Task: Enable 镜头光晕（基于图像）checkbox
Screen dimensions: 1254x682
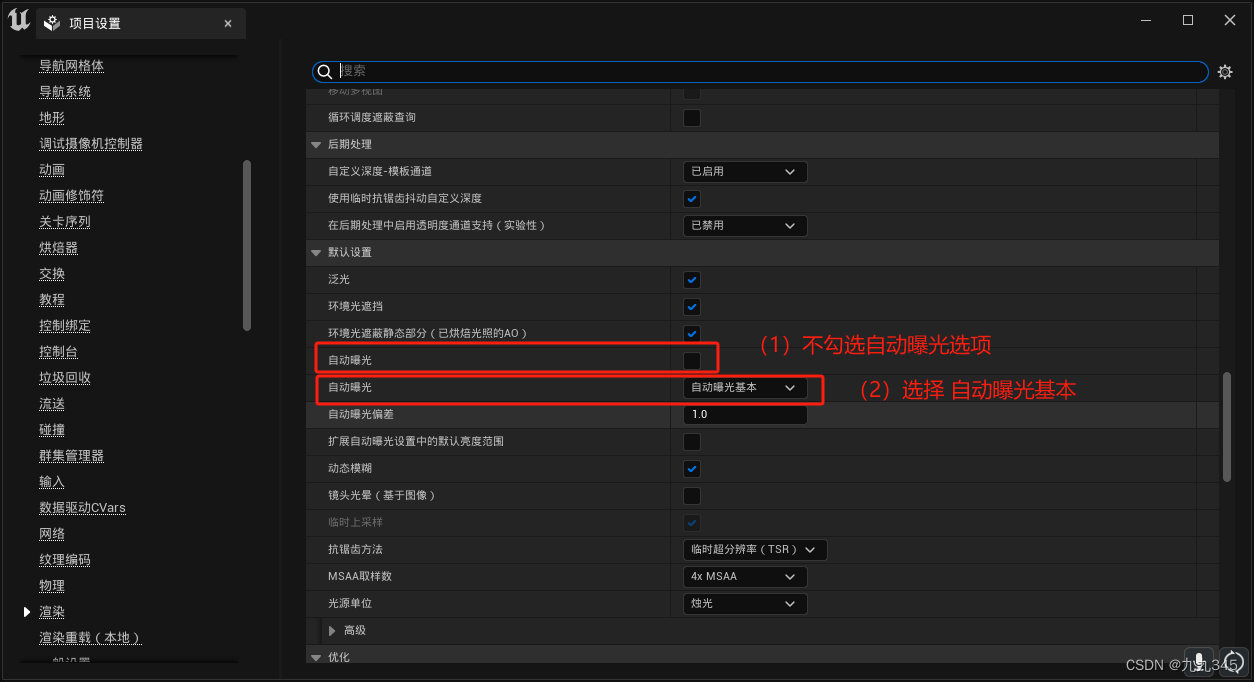Action: [x=692, y=496]
